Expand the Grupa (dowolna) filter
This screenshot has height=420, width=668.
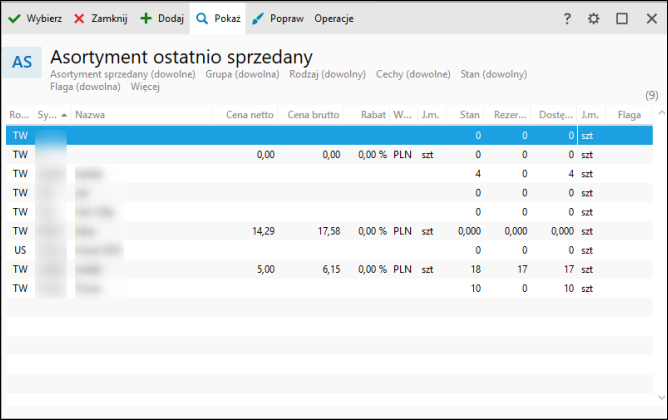tap(243, 74)
